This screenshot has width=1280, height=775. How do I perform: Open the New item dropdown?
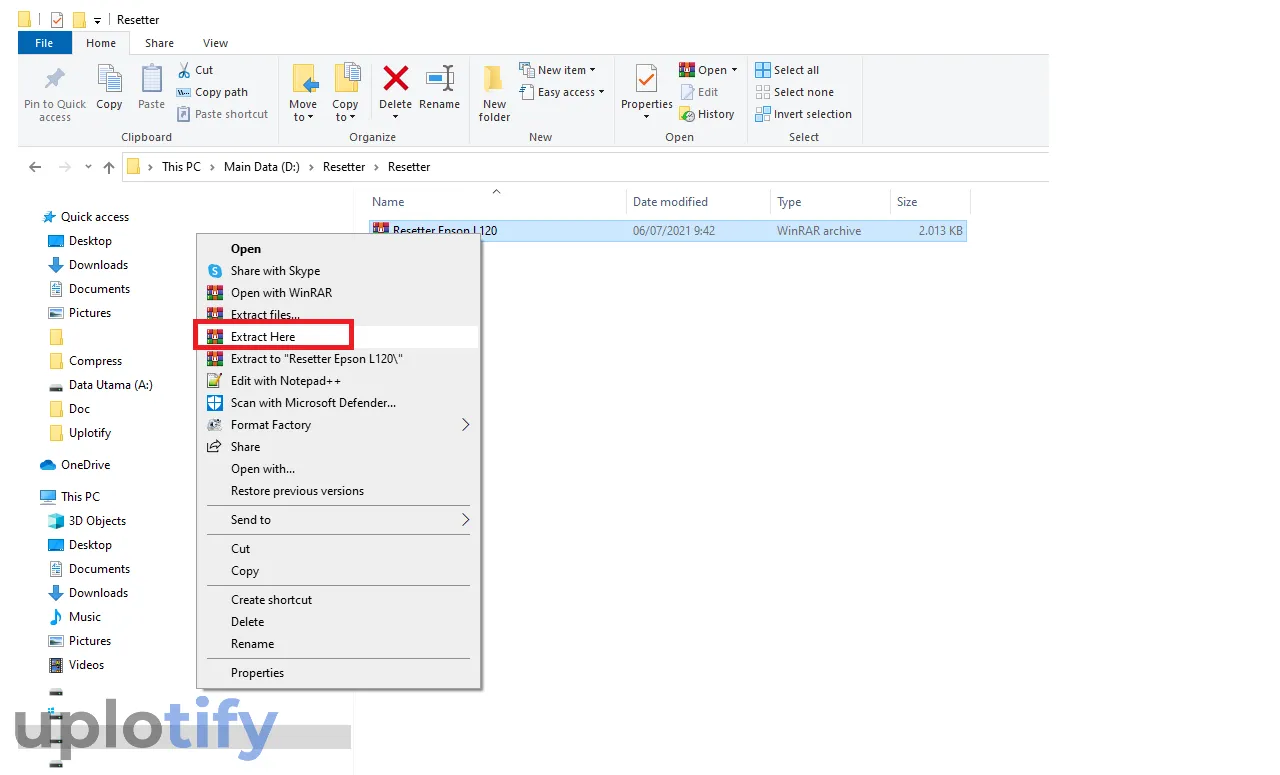(557, 70)
